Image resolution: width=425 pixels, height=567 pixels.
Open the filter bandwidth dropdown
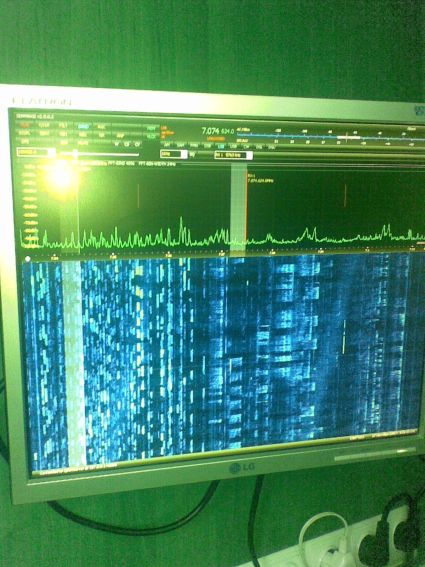pyautogui.click(x=249, y=155)
